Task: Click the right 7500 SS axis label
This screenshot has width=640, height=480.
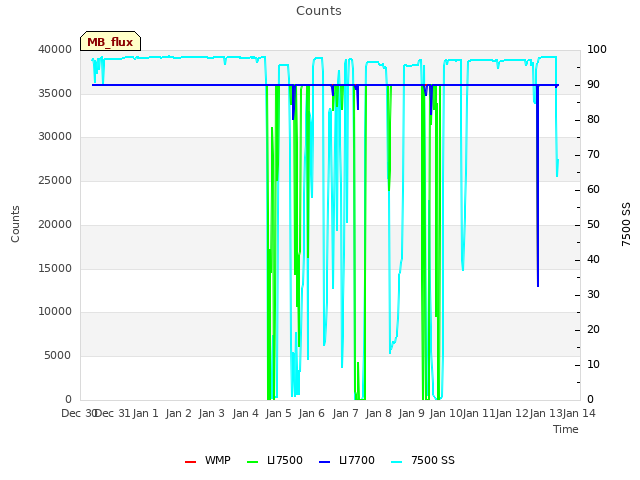Action: coord(626,224)
